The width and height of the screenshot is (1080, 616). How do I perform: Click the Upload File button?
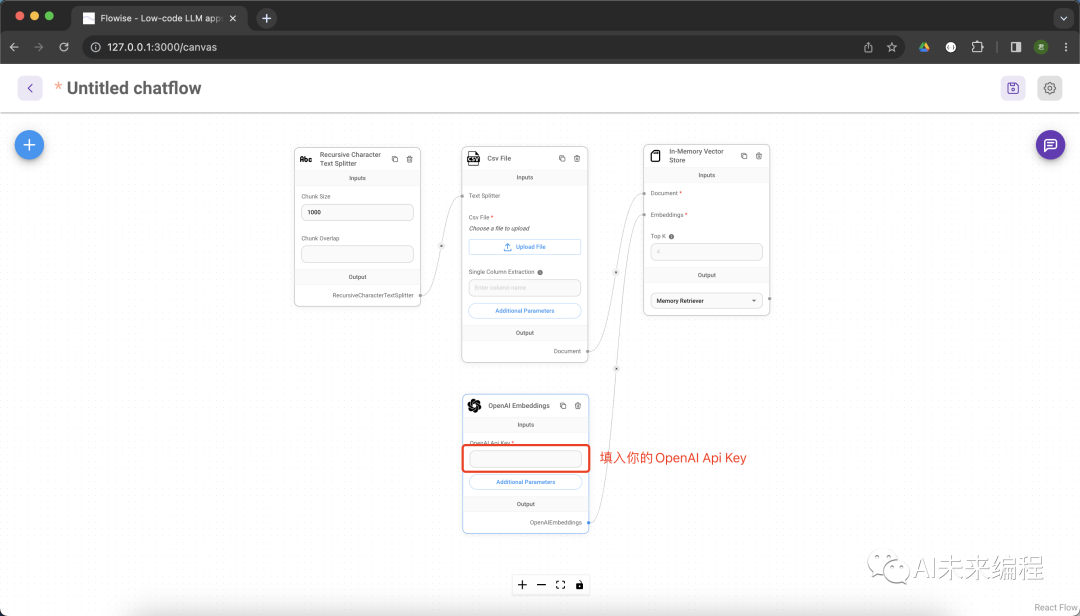click(525, 247)
